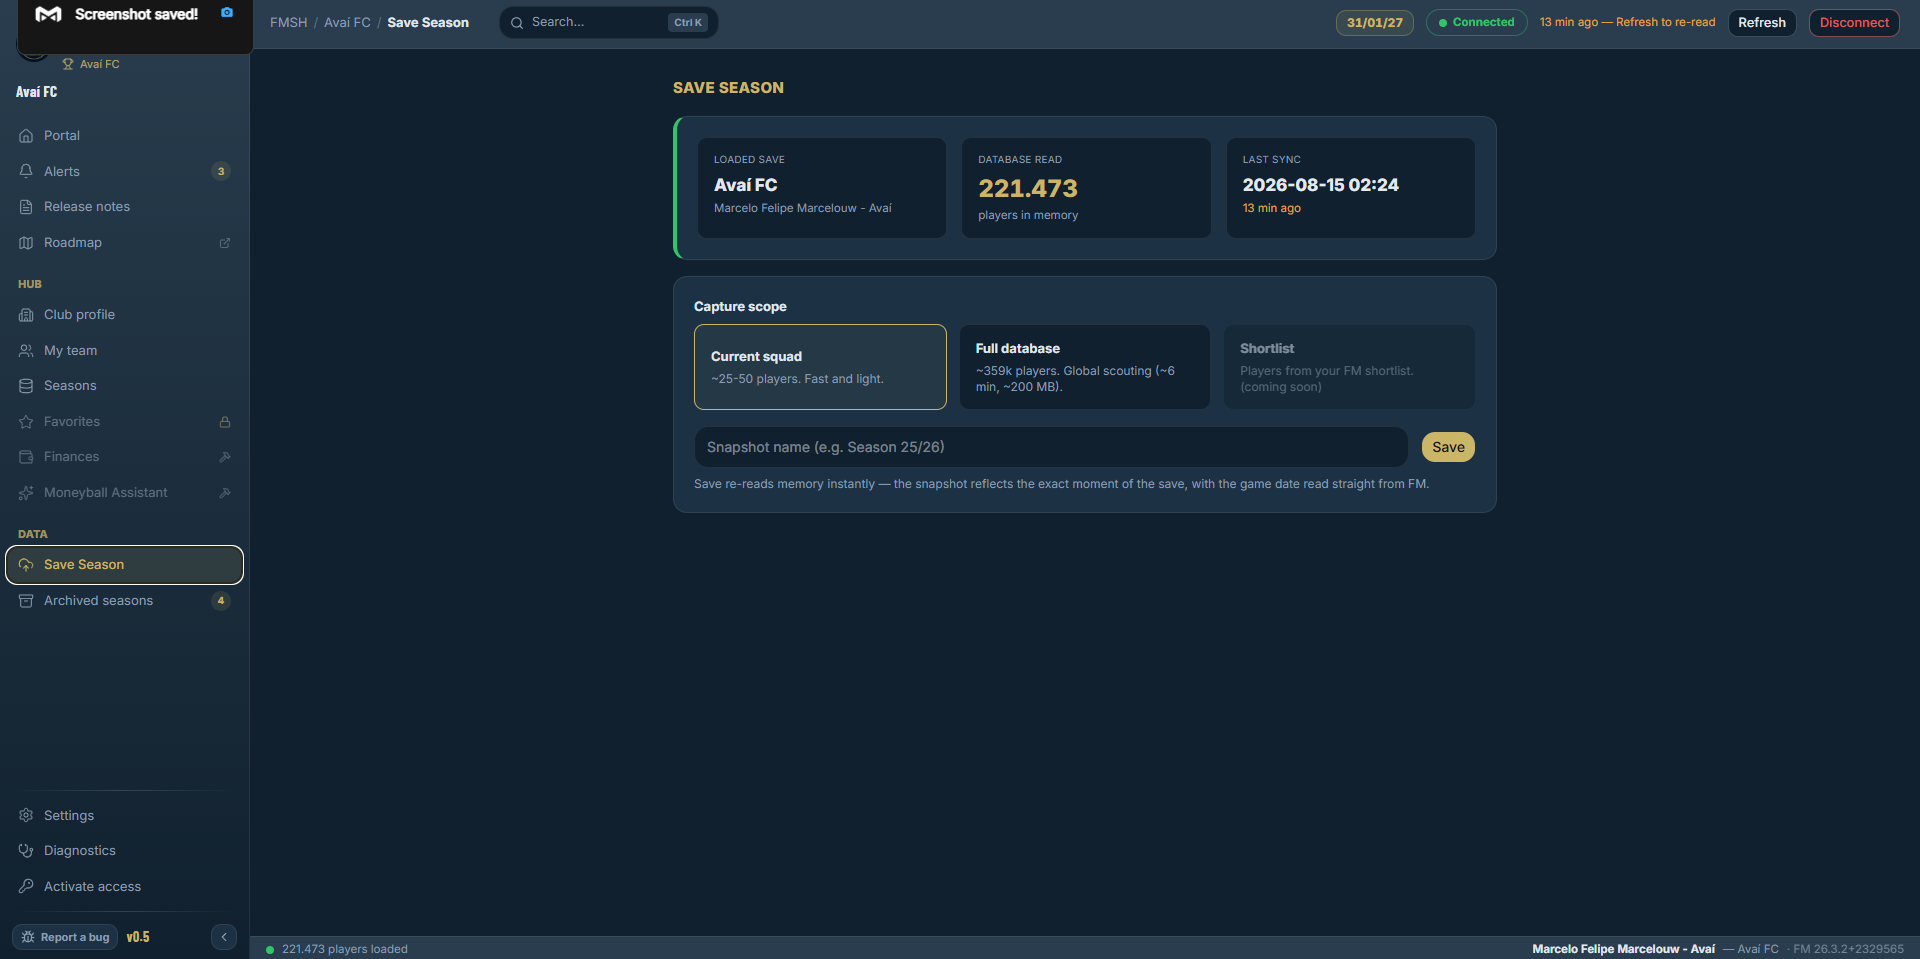Click the '13 min ago — Refresh to re-read' notice

1627,23
